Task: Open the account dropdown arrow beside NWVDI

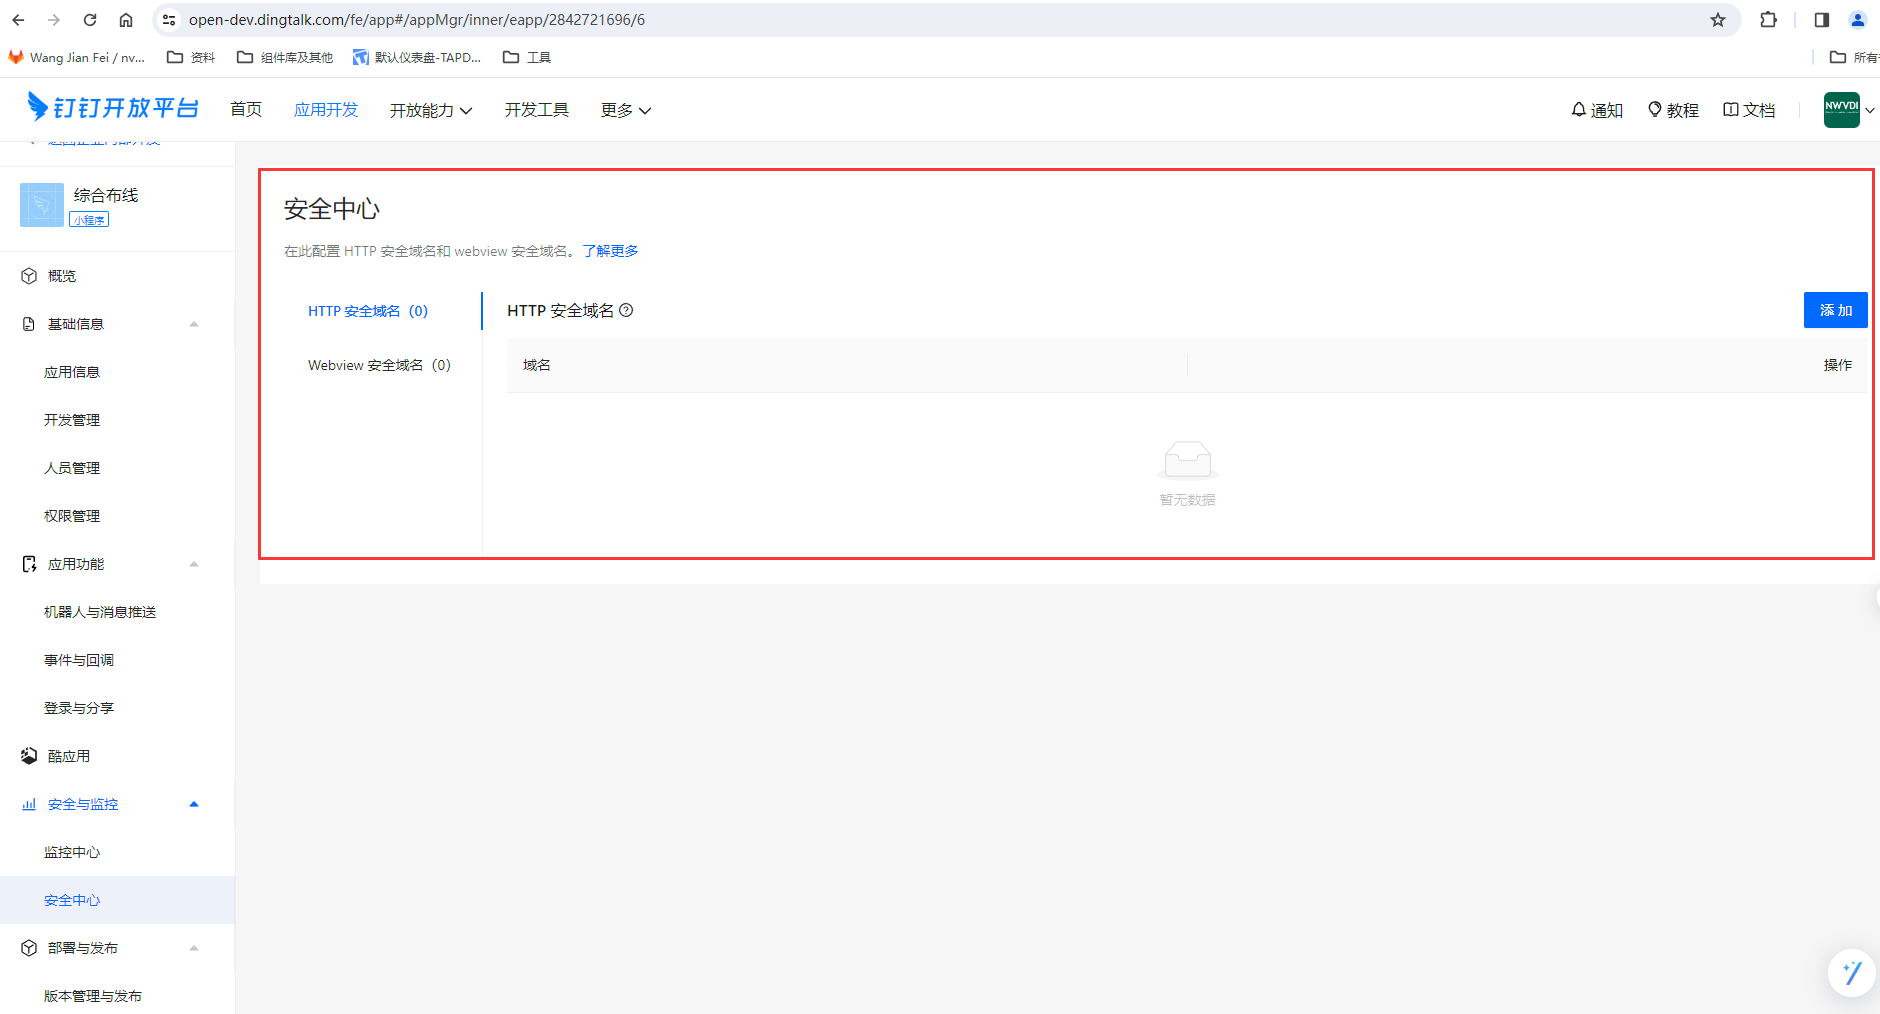Action: [1869, 110]
